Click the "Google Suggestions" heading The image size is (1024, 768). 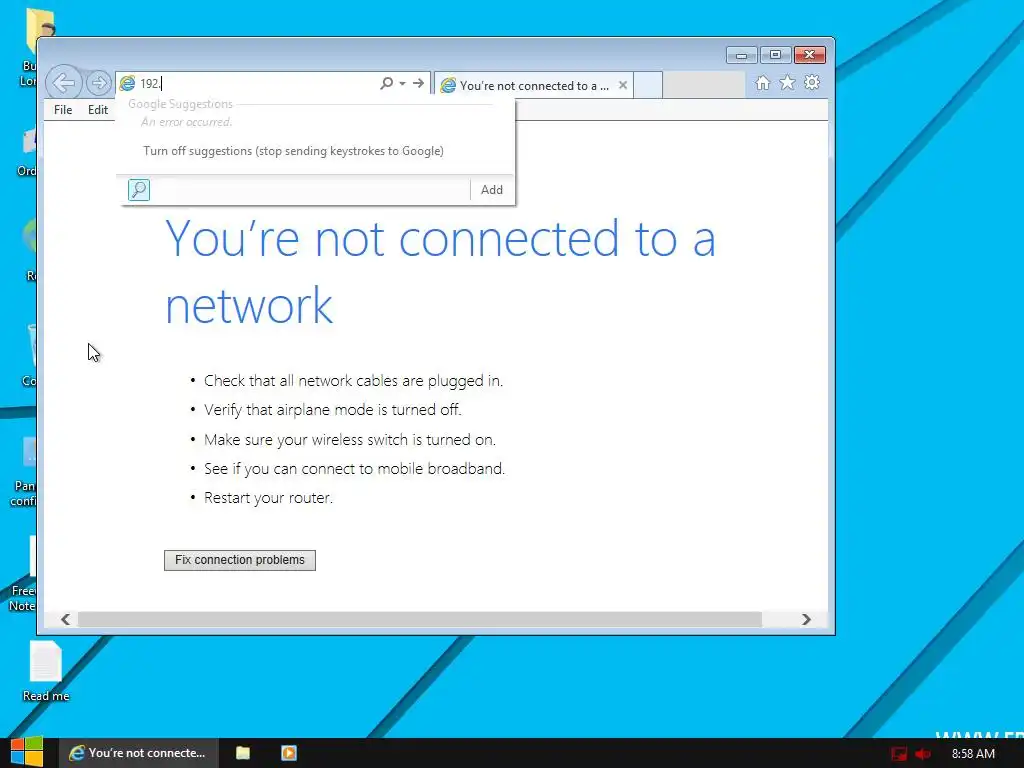pos(180,104)
